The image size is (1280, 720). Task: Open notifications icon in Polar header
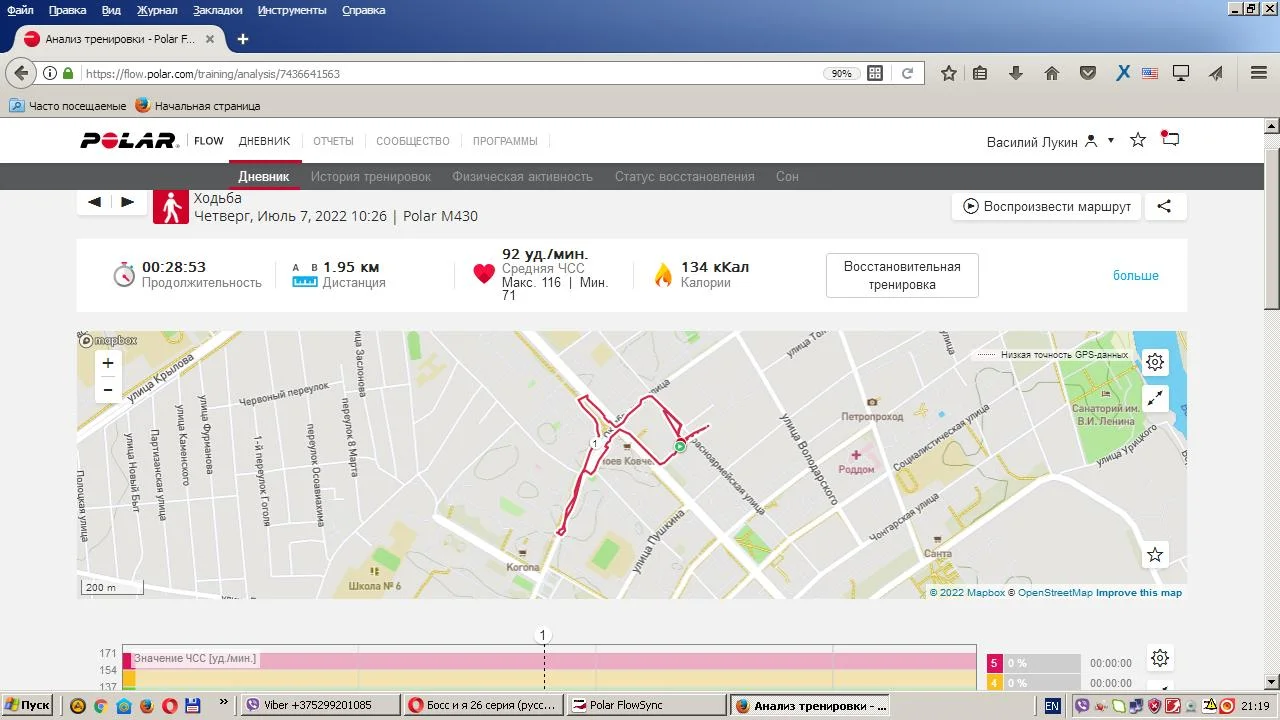pyautogui.click(x=1170, y=140)
